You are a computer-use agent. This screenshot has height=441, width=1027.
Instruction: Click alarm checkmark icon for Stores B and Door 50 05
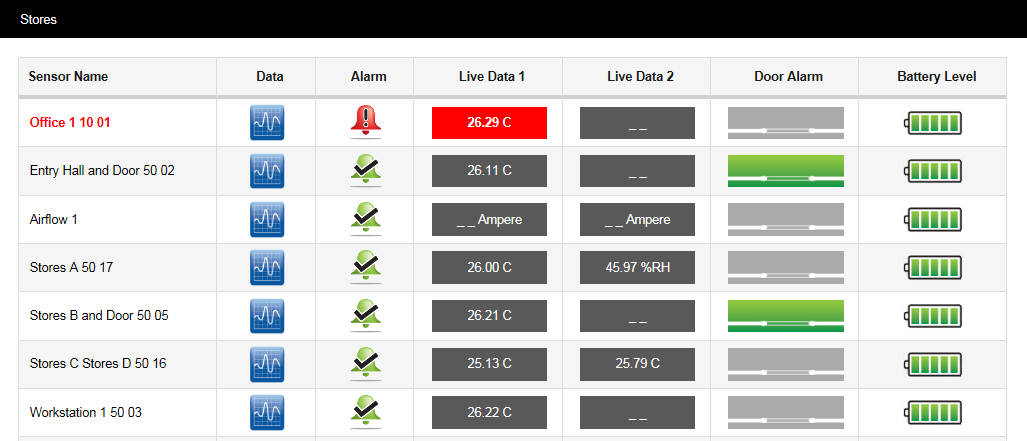pyautogui.click(x=366, y=316)
